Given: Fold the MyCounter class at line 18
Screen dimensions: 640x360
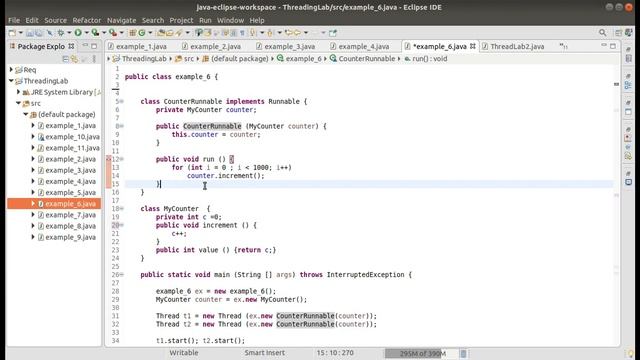Looking at the screenshot, I should click(122, 209).
